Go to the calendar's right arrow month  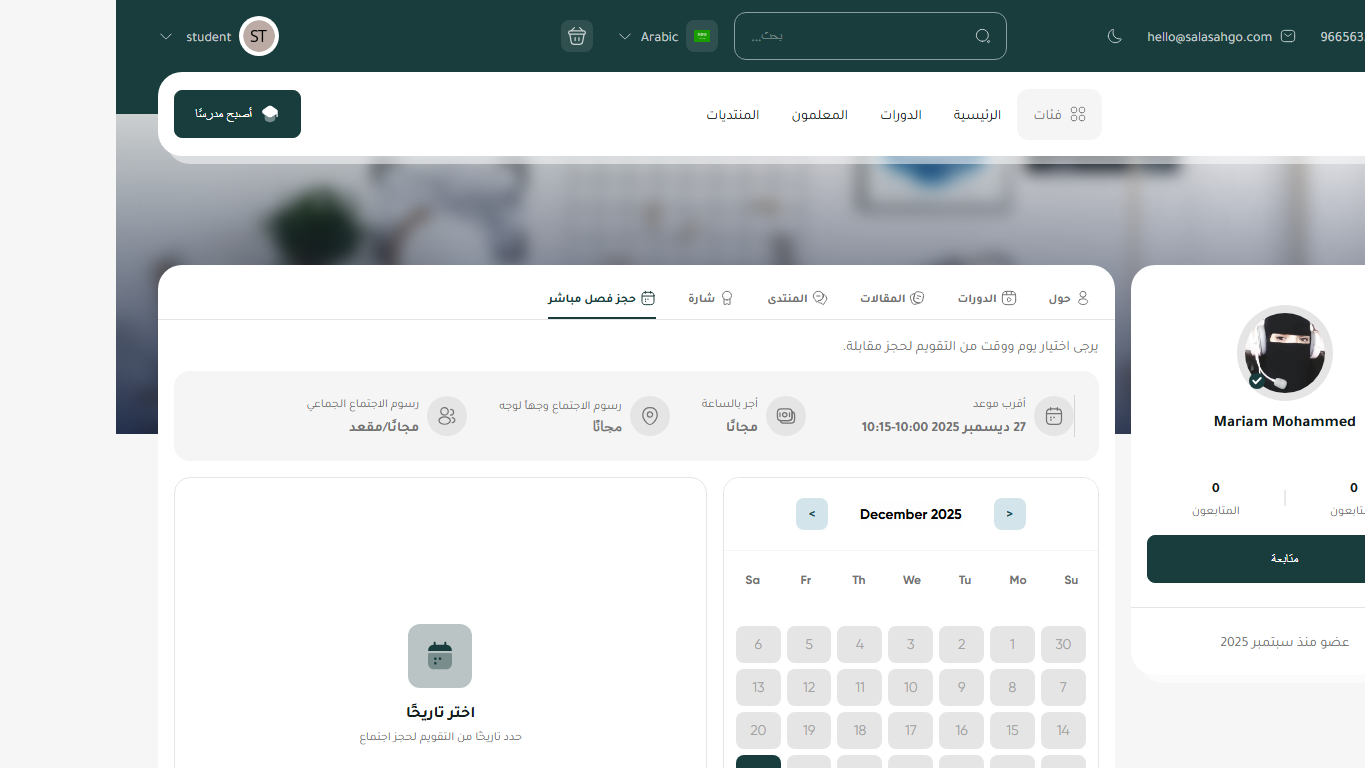click(1010, 514)
